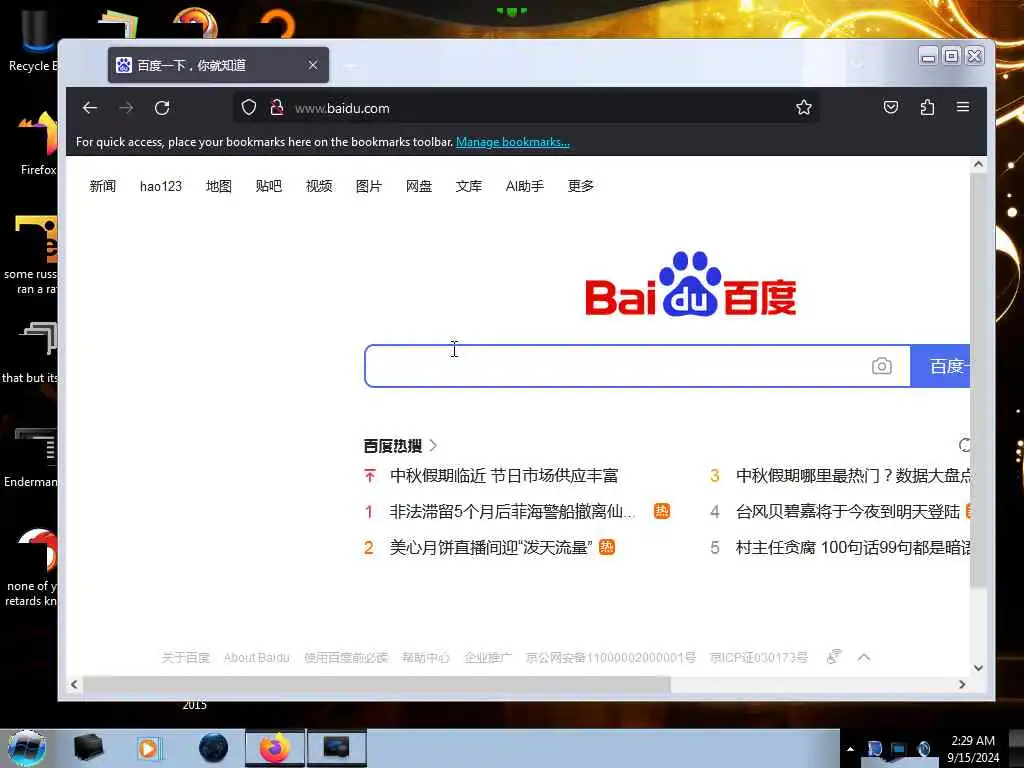Open the clock showing 2:29 AM
This screenshot has width=1024, height=768.
pyautogui.click(x=973, y=749)
